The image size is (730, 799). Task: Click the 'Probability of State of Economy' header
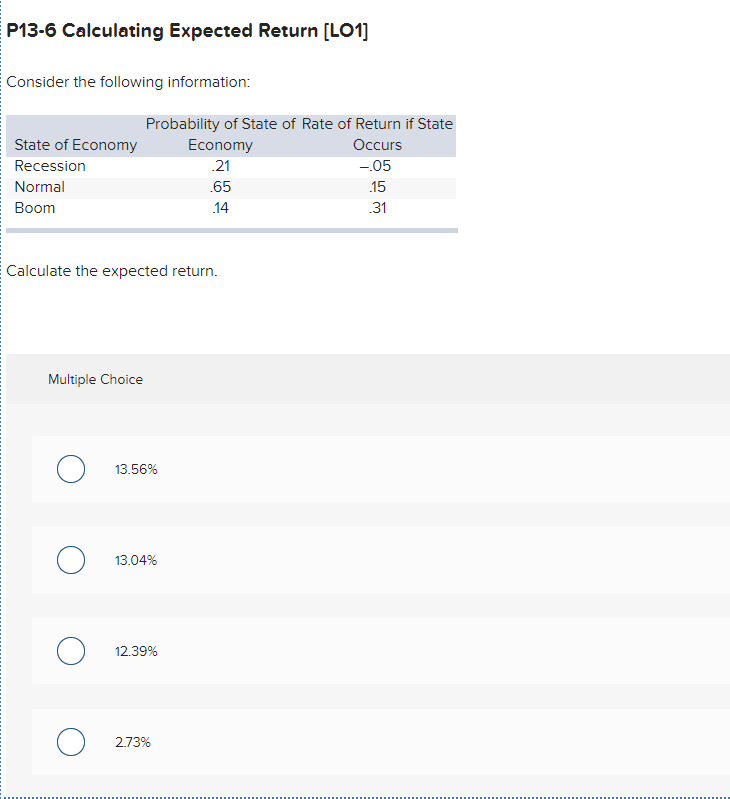point(220,134)
